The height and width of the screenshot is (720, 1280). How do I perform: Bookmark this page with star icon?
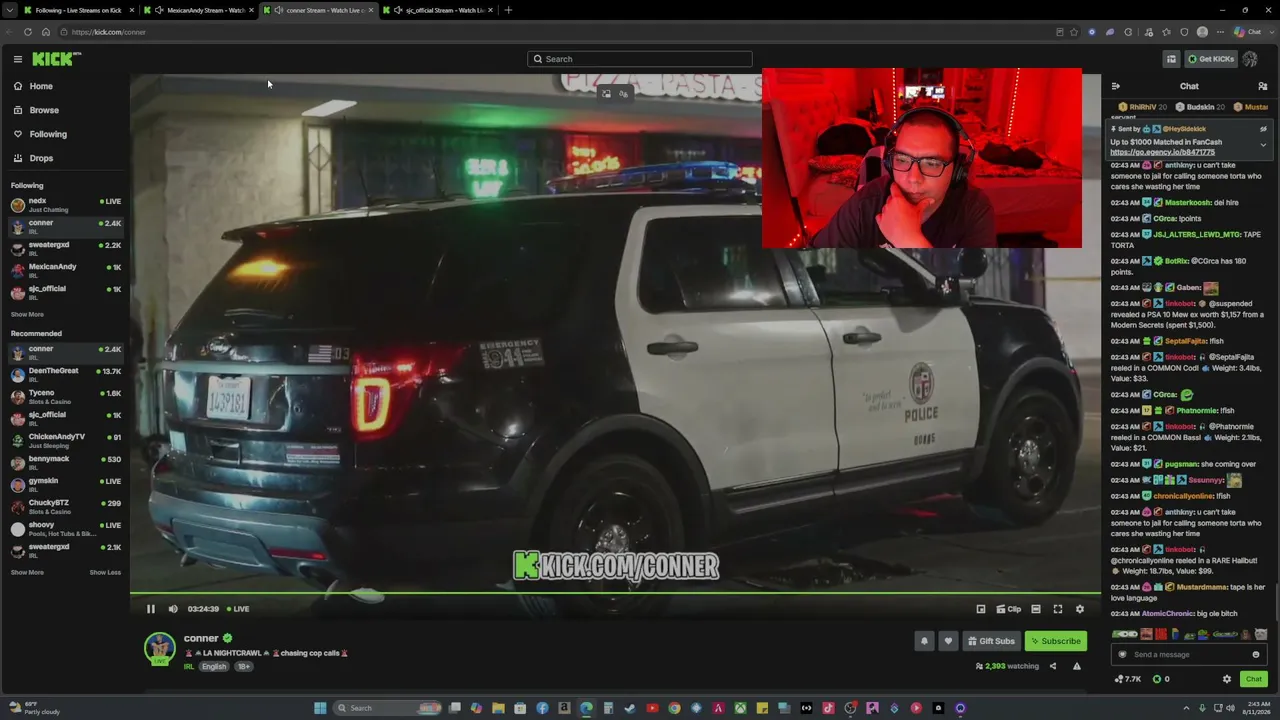click(1074, 32)
